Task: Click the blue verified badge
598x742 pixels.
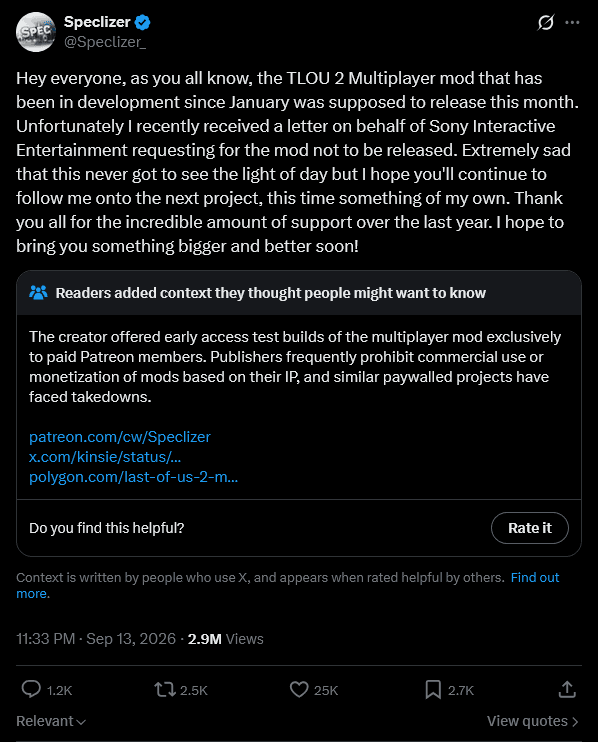Action: point(142,22)
